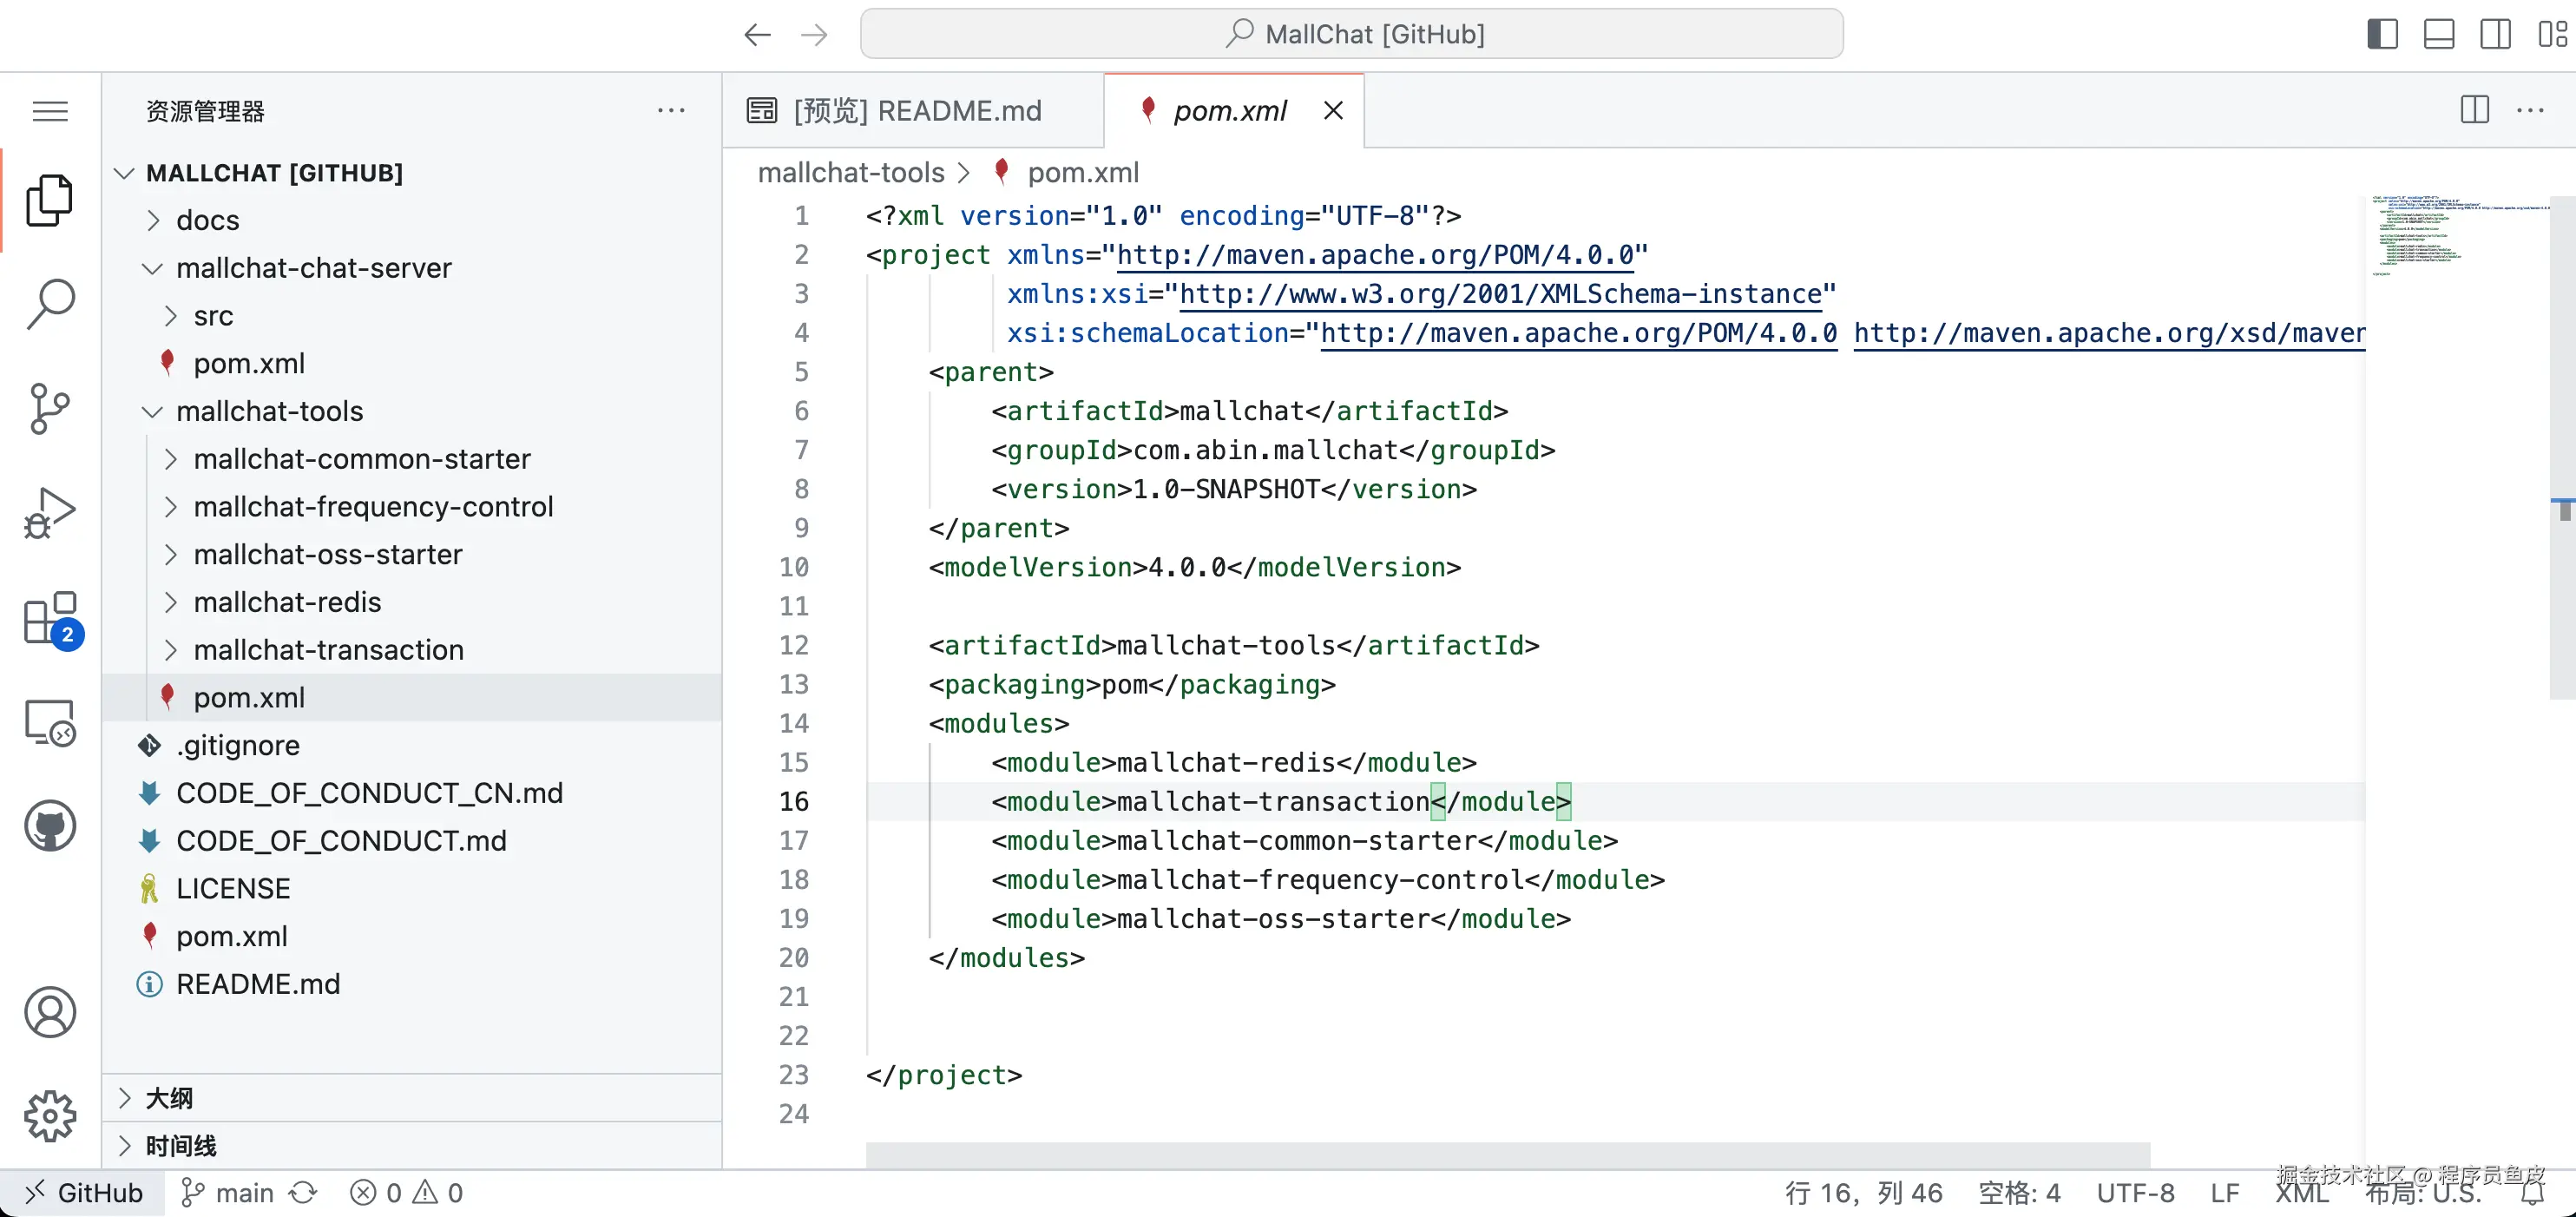Toggle the primary sidebar visibility
The height and width of the screenshot is (1217, 2576).
2382,34
